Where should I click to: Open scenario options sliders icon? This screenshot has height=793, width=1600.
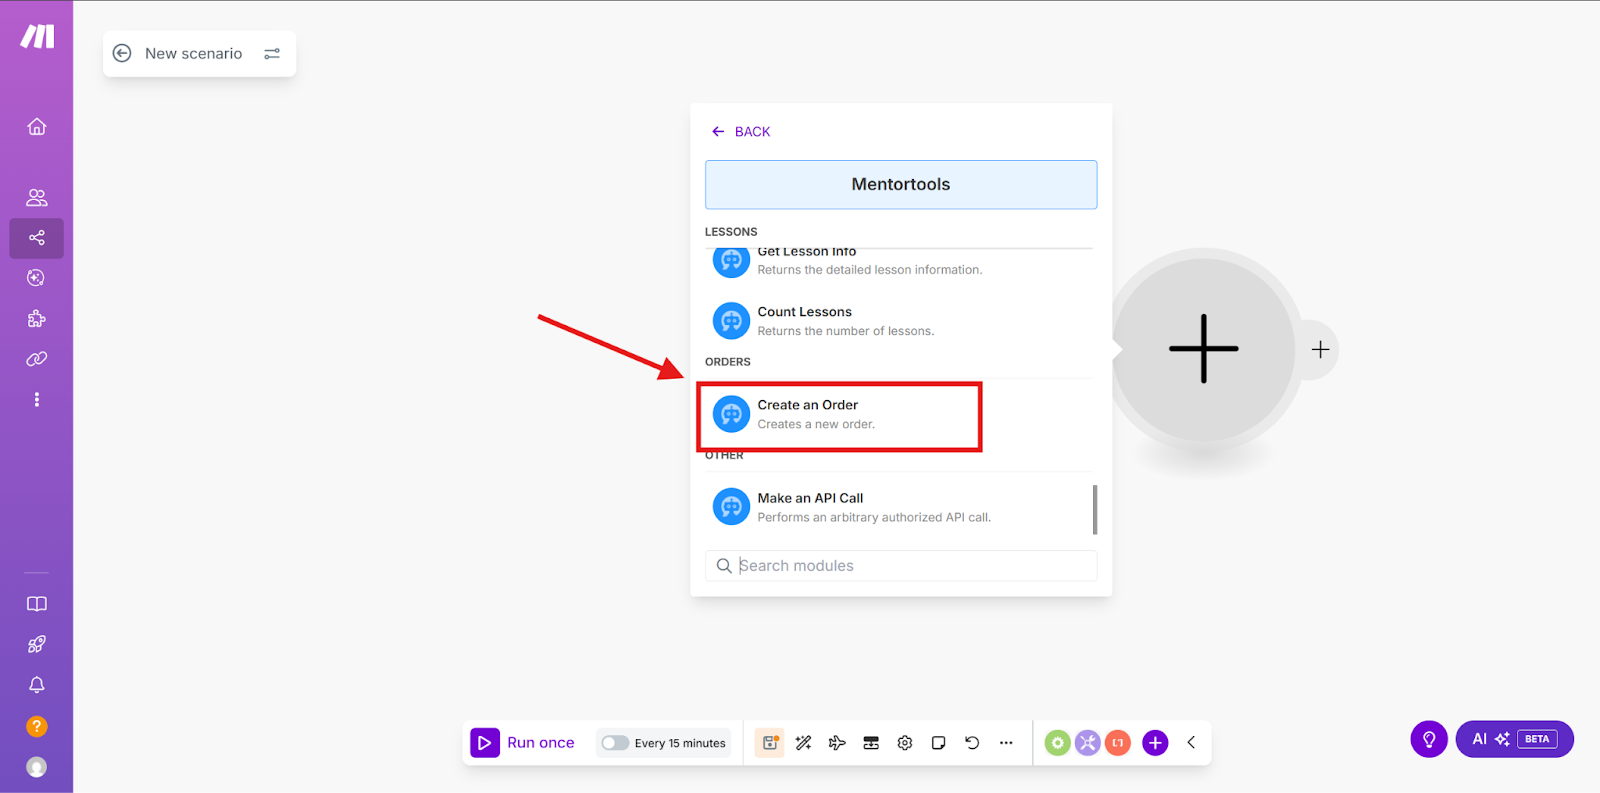272,54
